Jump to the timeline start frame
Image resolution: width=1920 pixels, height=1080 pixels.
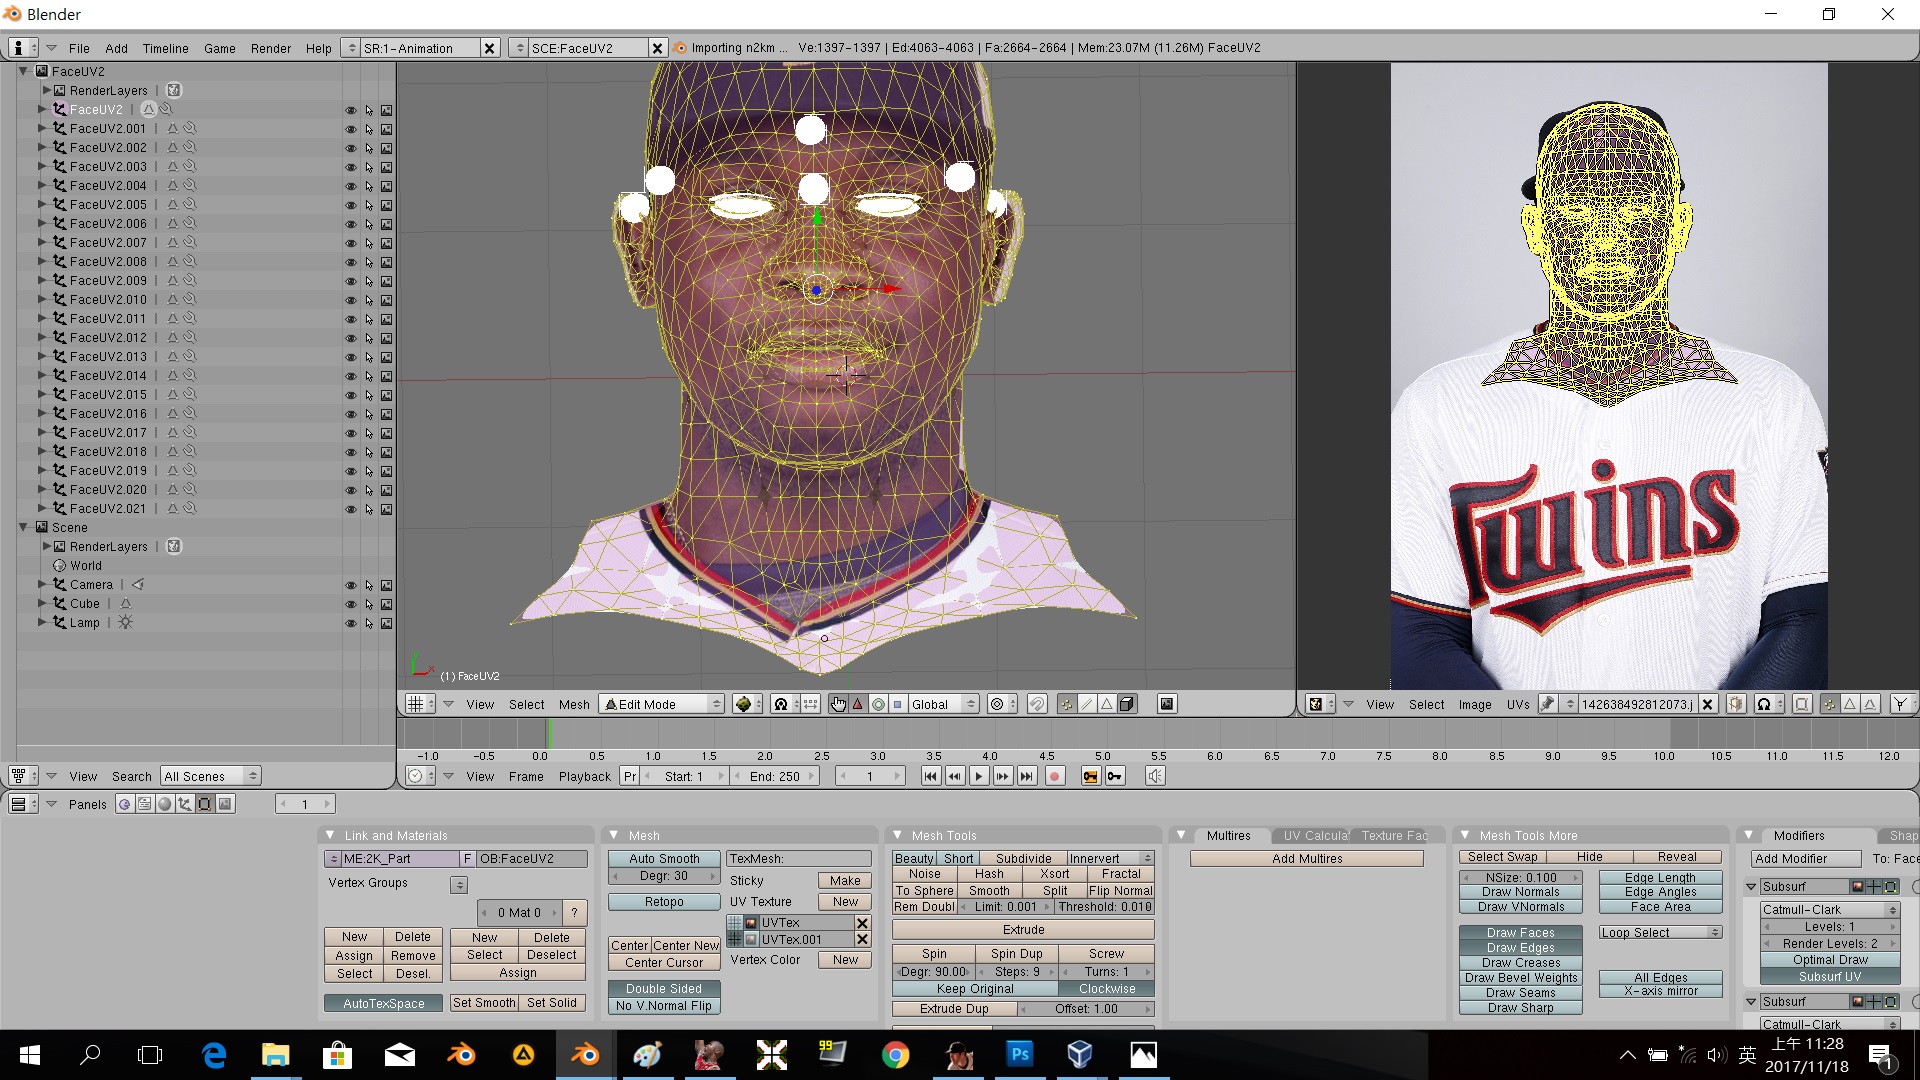(930, 776)
